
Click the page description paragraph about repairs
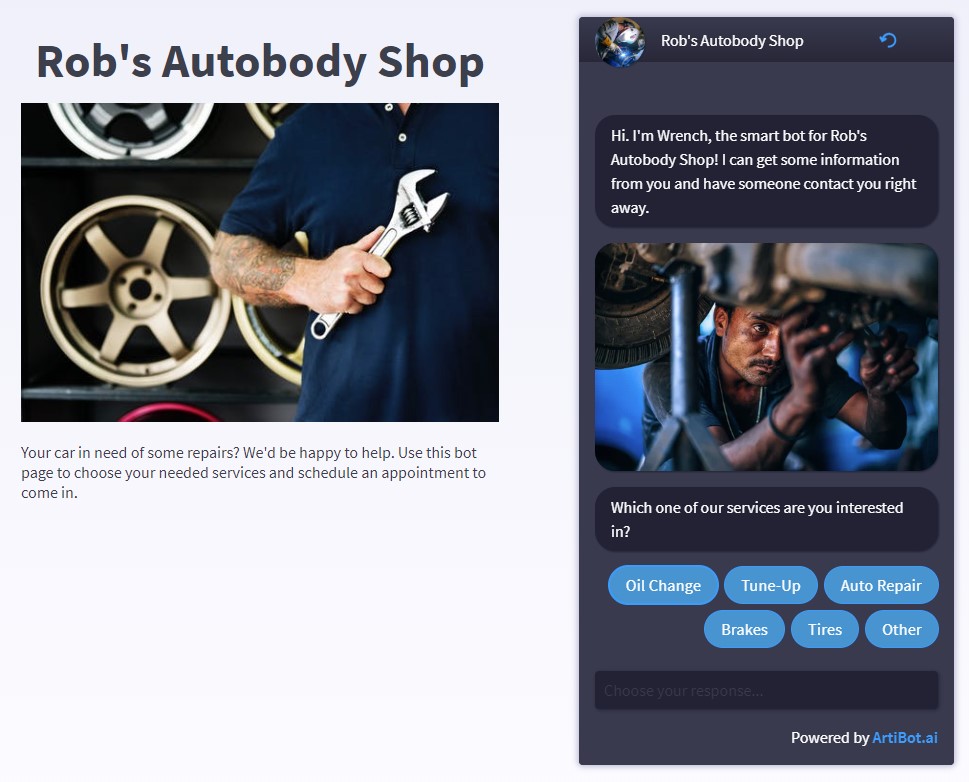point(253,472)
